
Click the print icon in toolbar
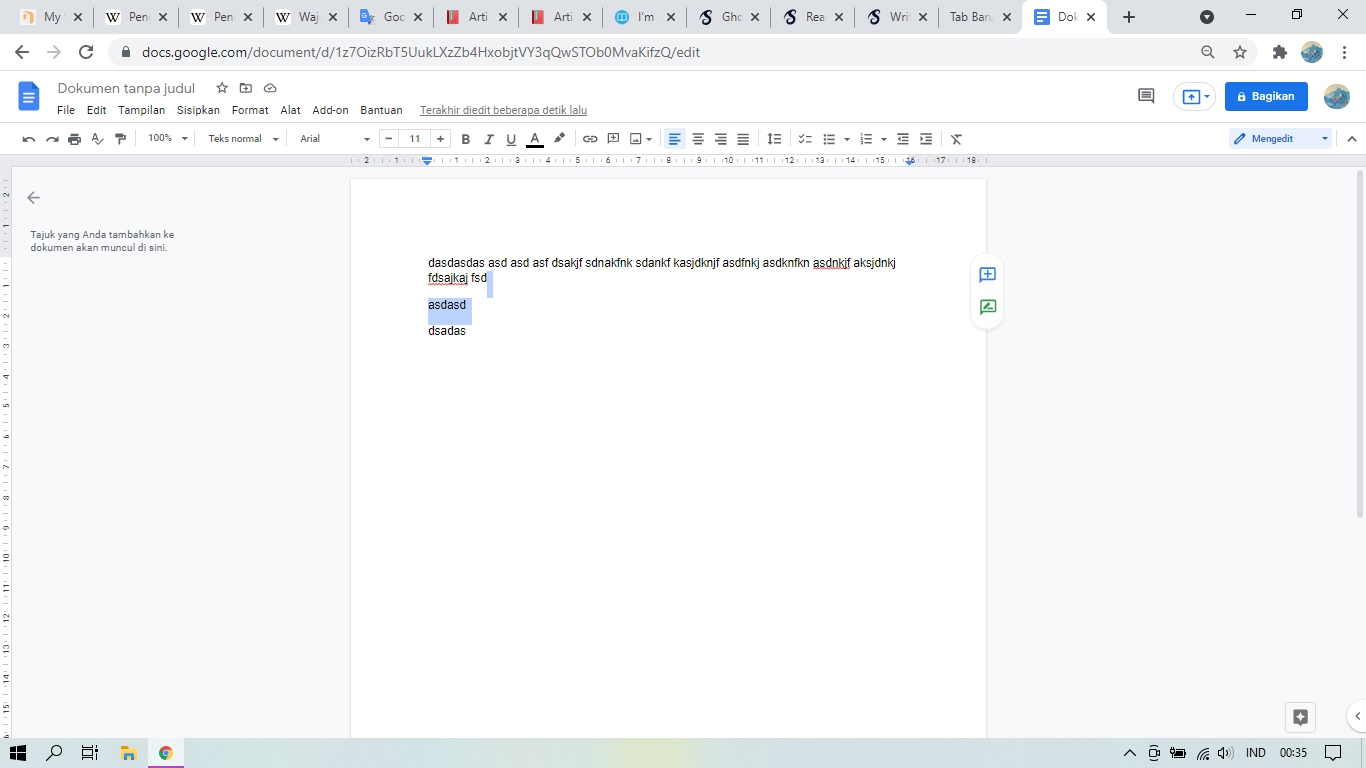[x=74, y=139]
